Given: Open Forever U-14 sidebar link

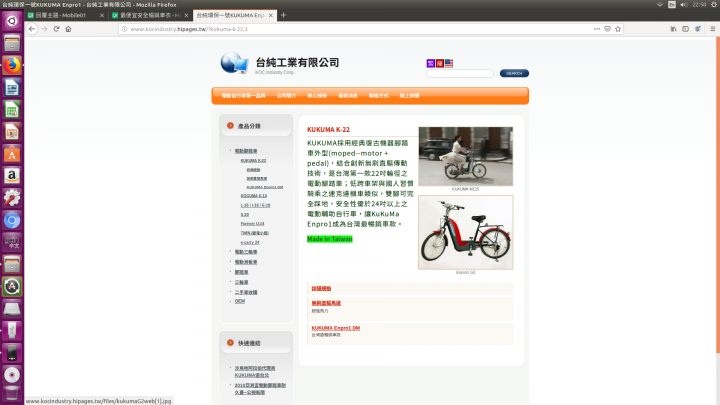Looking at the screenshot, I should [x=253, y=224].
